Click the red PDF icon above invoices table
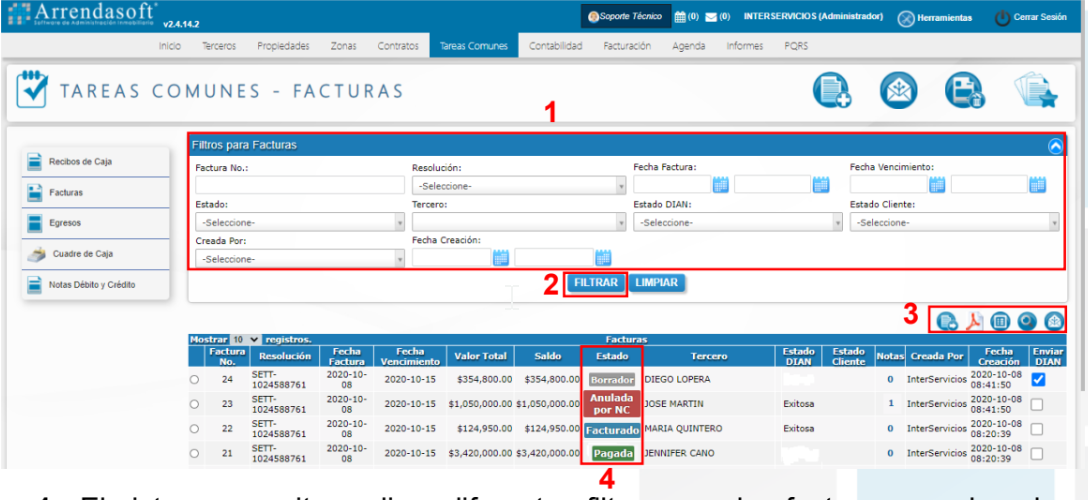 tap(976, 320)
